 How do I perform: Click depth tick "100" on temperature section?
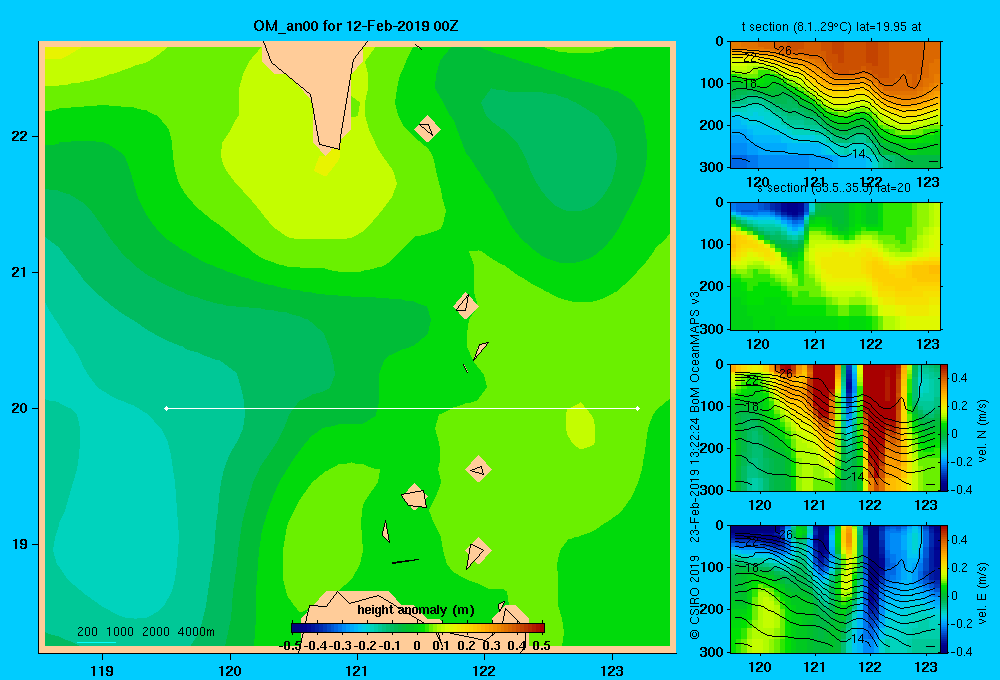[712, 83]
